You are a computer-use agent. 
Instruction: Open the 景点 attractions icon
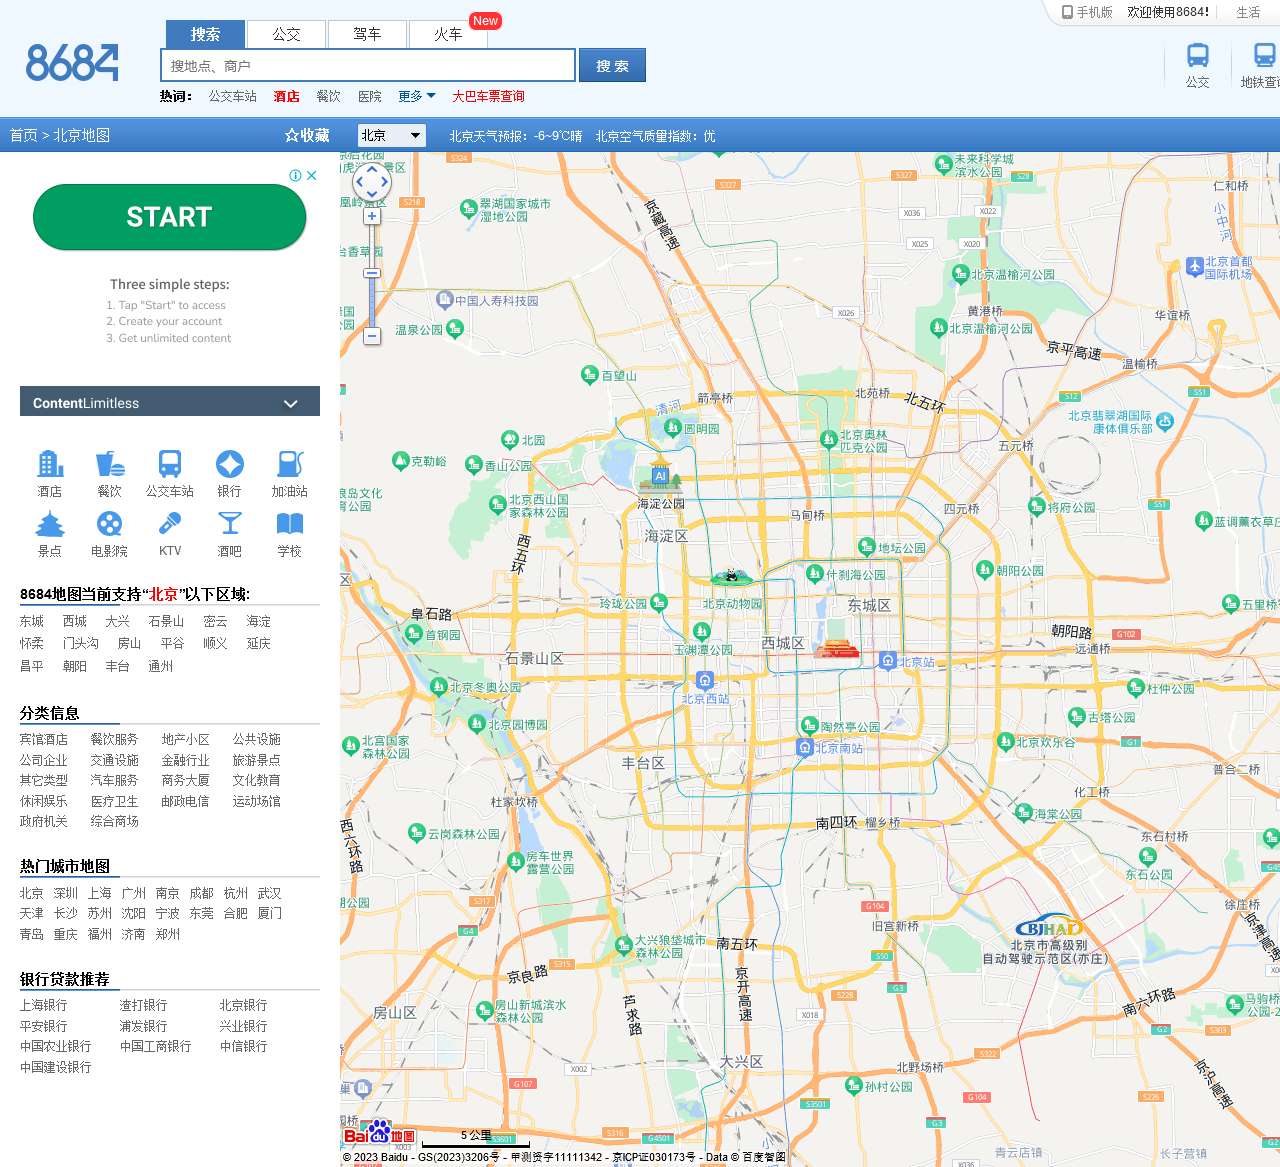[50, 524]
